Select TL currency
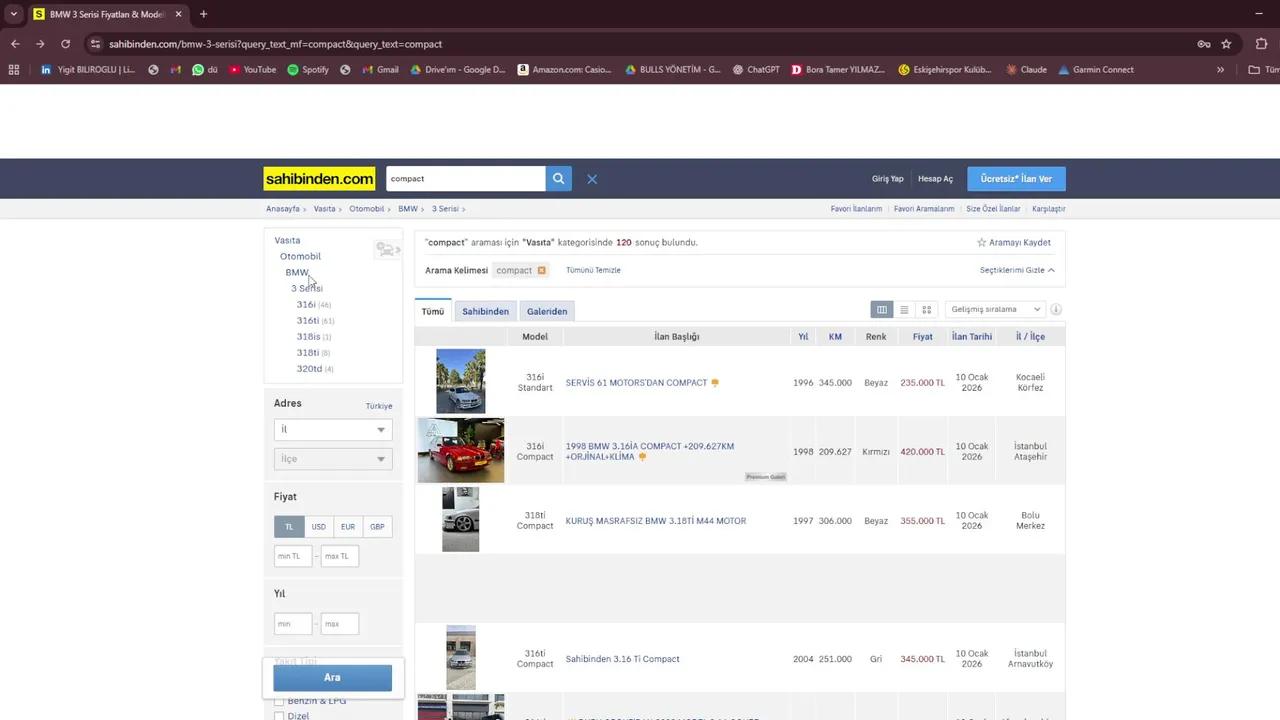The height and width of the screenshot is (720, 1280). pos(289,527)
